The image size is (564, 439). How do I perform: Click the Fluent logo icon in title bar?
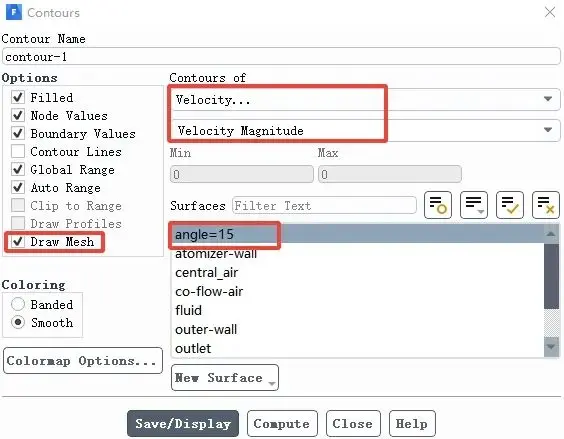pyautogui.click(x=14, y=12)
